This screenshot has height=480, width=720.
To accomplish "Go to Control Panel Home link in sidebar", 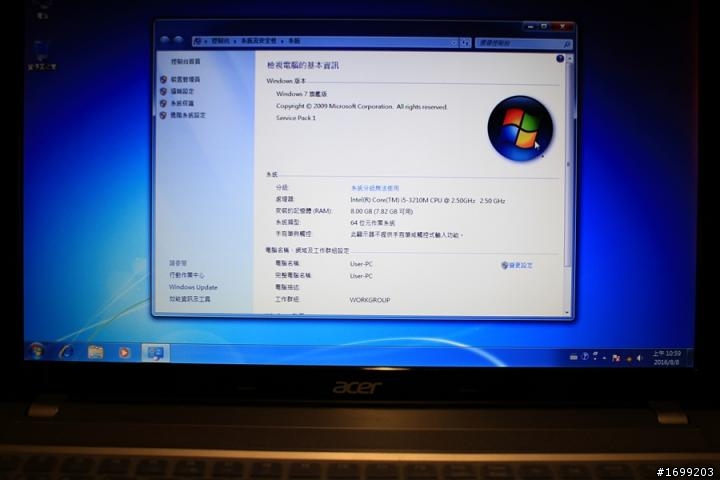I will [186, 62].
